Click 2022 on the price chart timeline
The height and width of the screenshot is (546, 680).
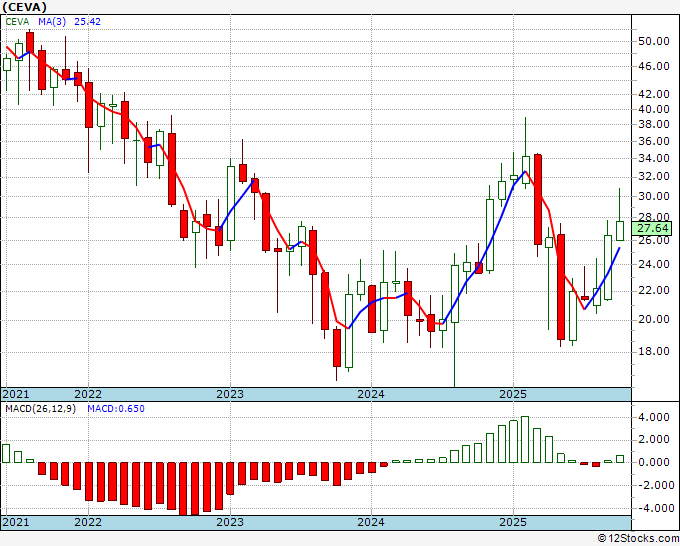pos(88,394)
